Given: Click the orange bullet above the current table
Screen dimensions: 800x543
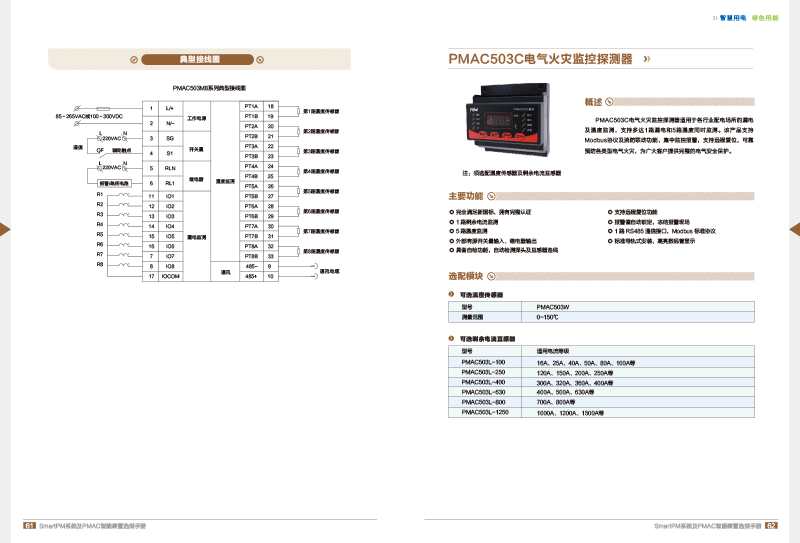Looking at the screenshot, I should point(450,340).
